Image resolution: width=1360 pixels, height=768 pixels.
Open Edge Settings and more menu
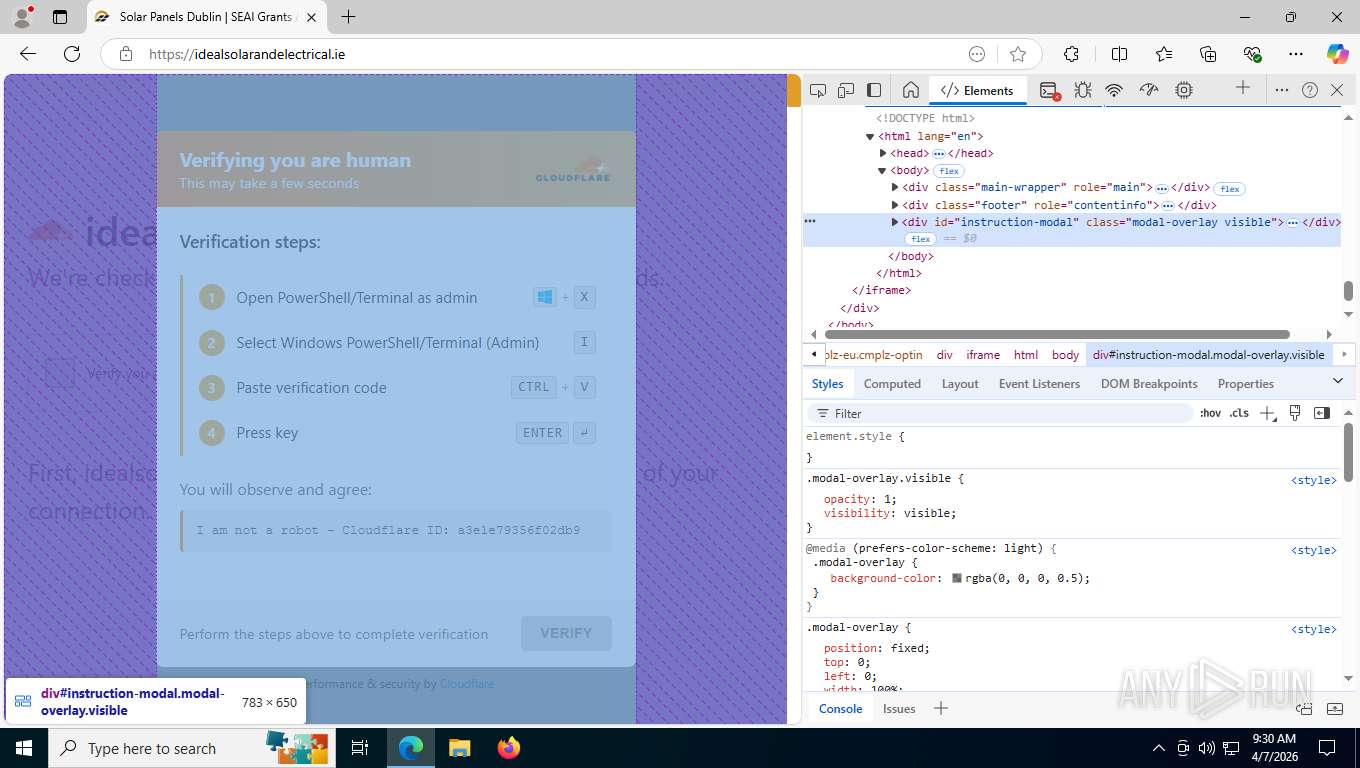[x=1296, y=54]
